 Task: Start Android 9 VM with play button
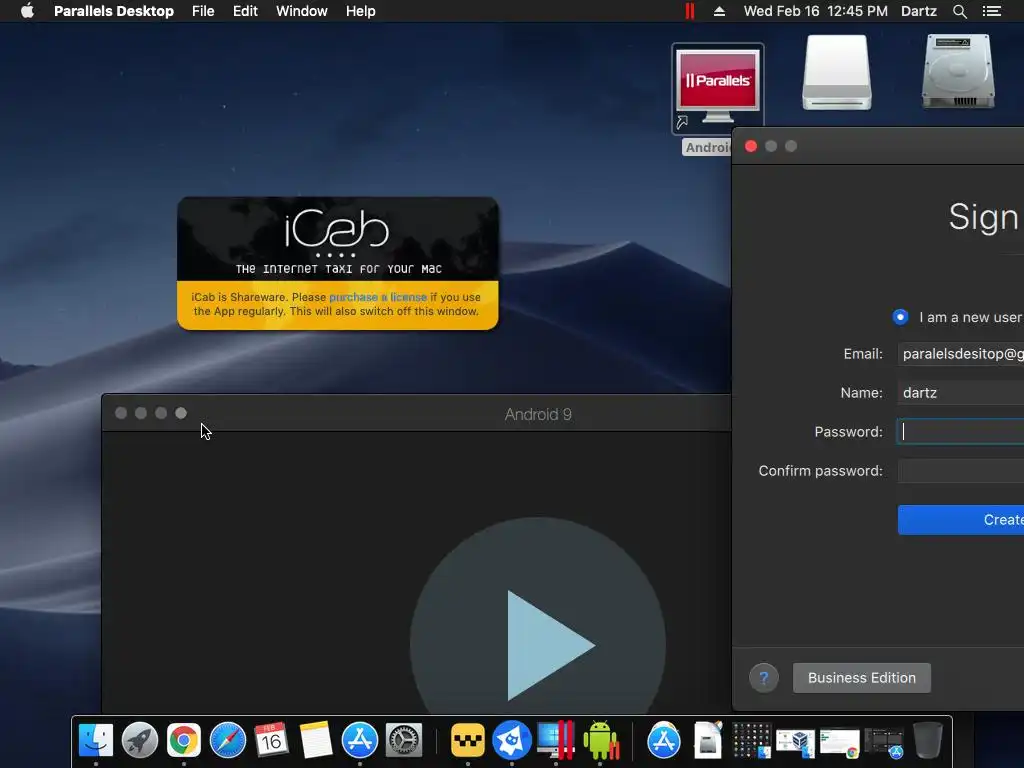click(x=537, y=643)
